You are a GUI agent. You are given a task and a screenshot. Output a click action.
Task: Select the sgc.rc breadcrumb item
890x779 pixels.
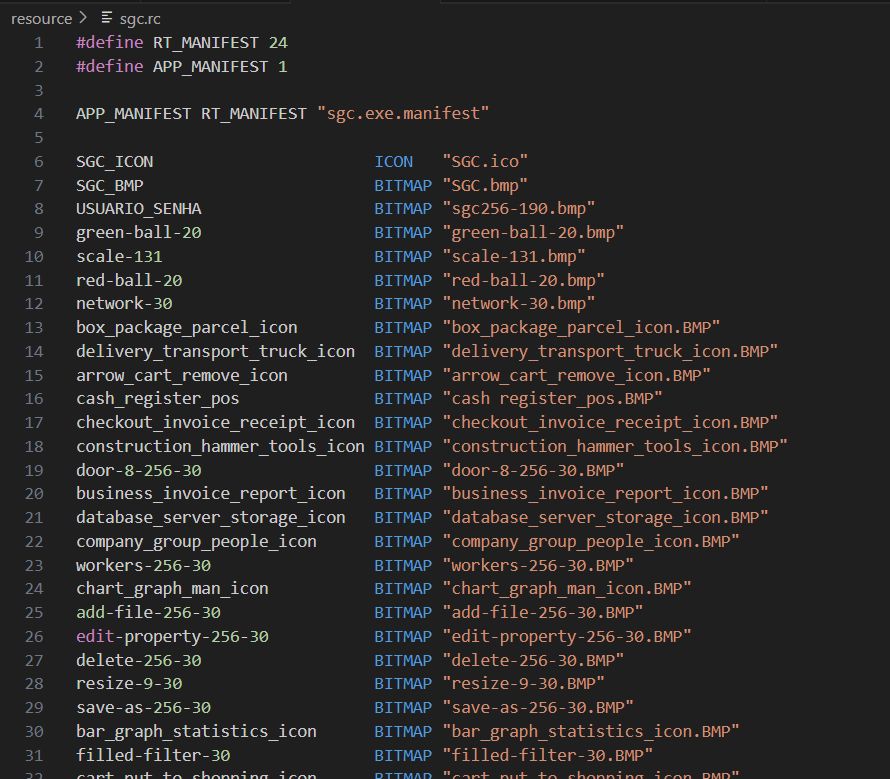142,18
